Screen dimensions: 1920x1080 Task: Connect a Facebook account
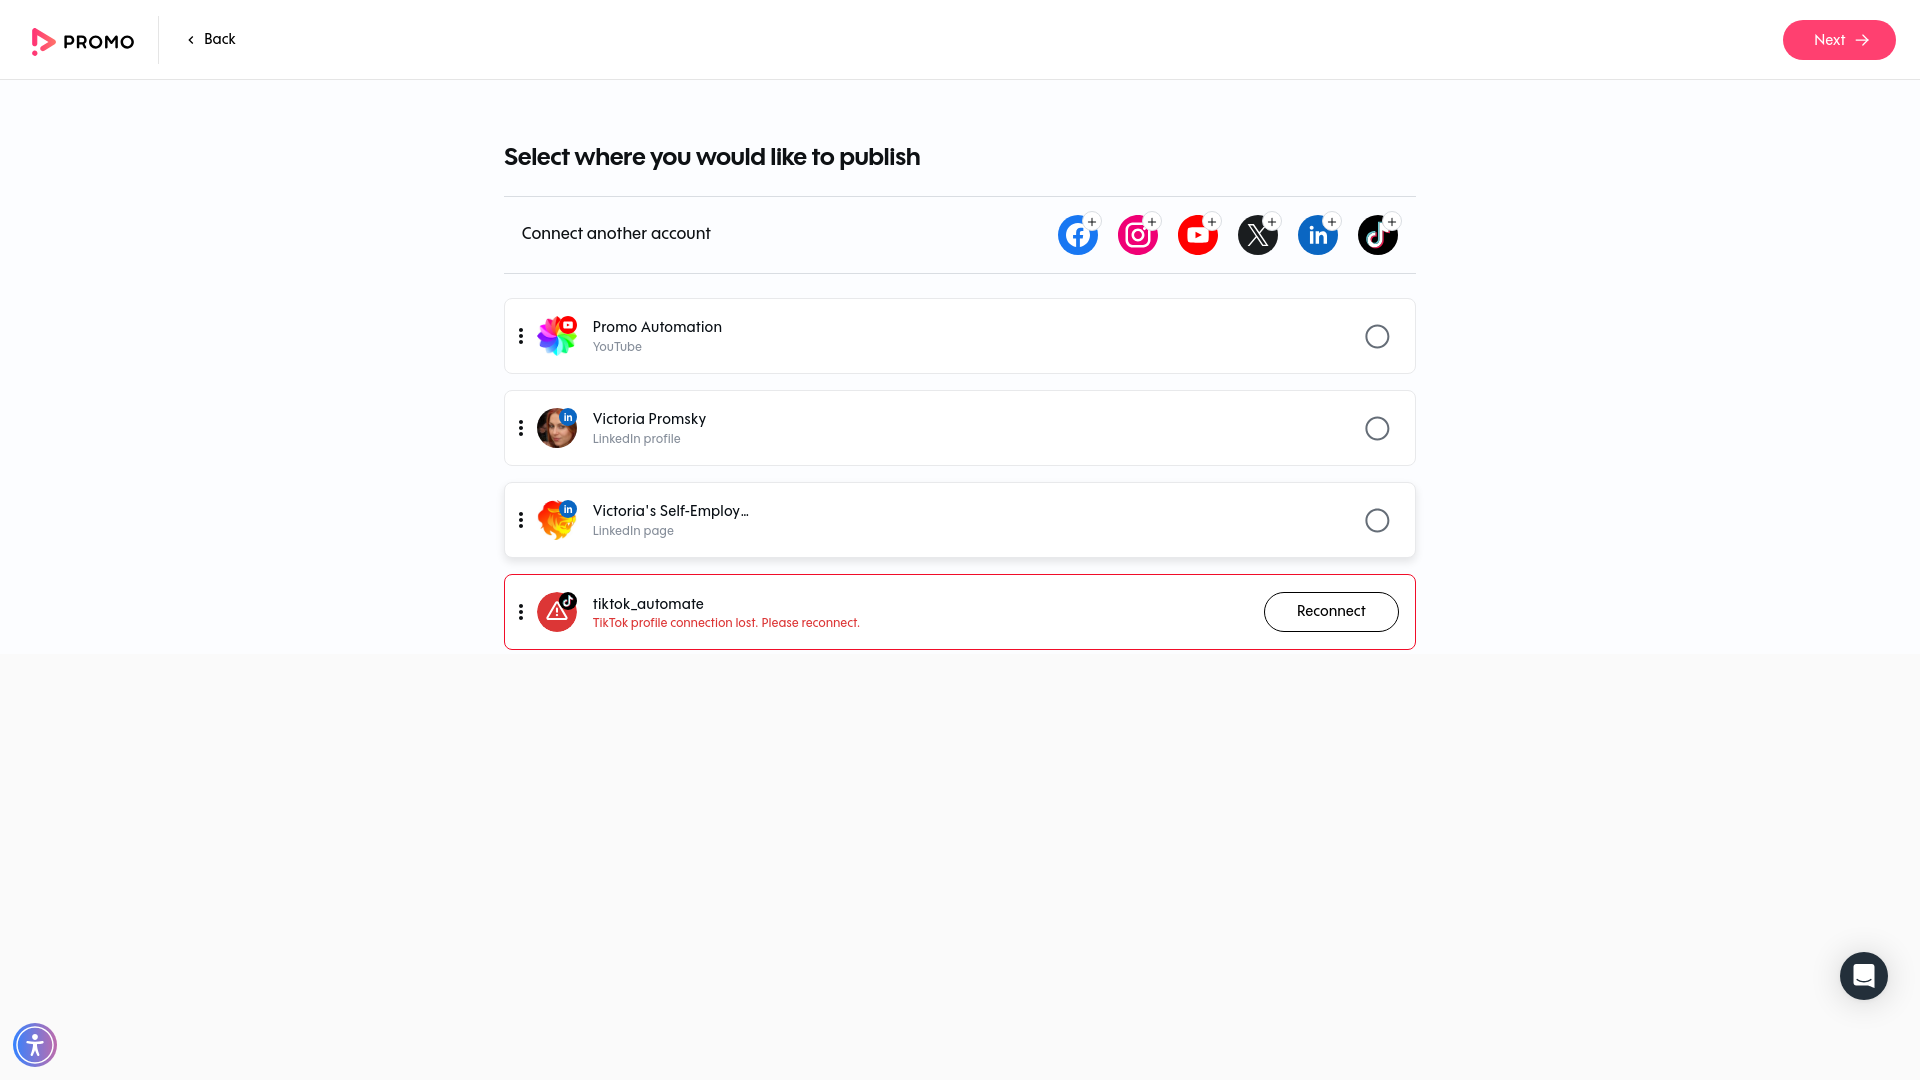coord(1077,235)
